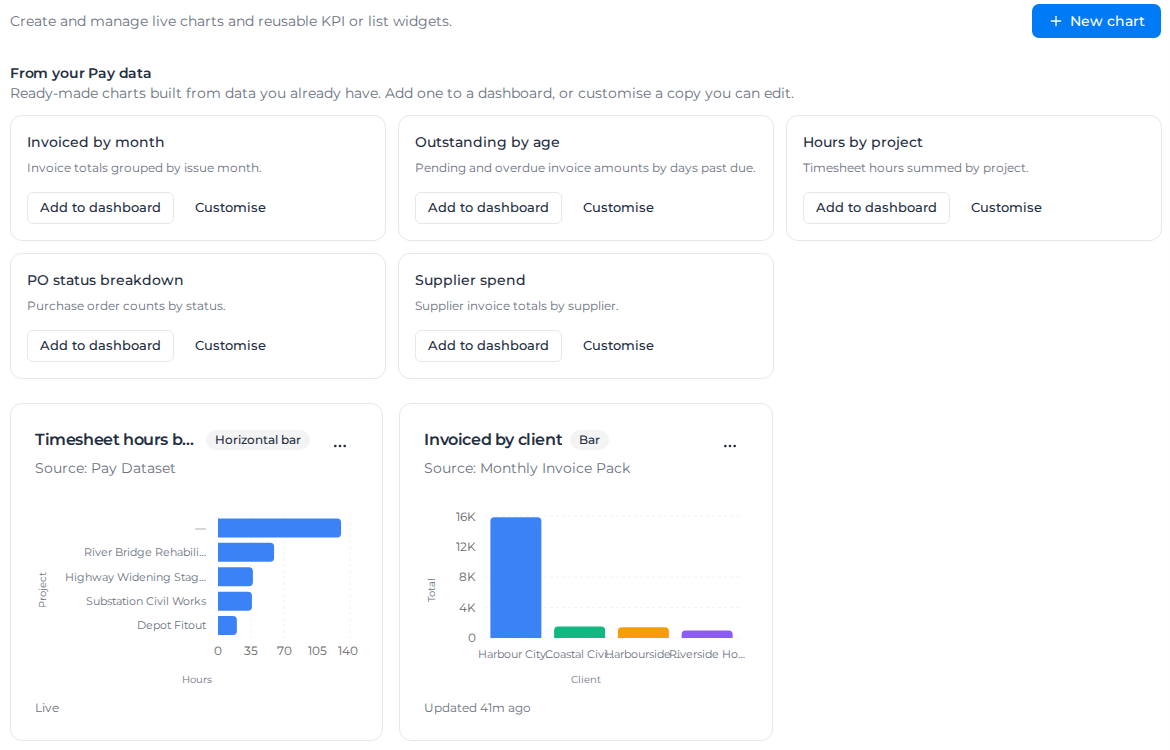Click the Riverside Ho... axis label
The height and width of the screenshot is (750, 1170).
[x=707, y=654]
